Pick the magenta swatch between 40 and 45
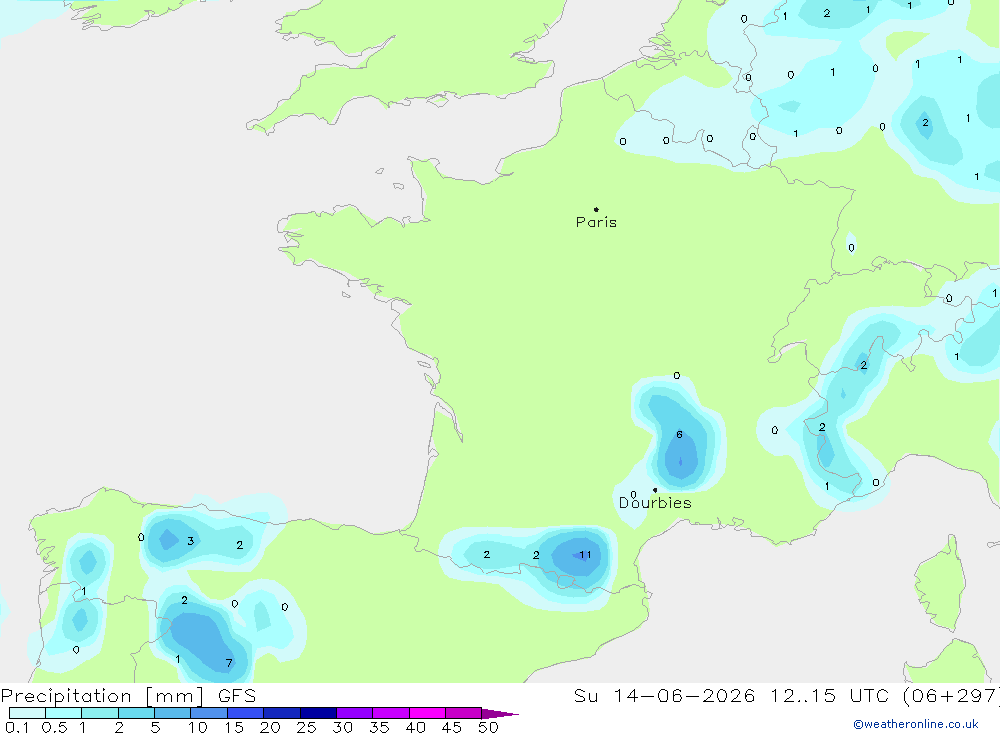This screenshot has width=1000, height=733. [x=427, y=713]
